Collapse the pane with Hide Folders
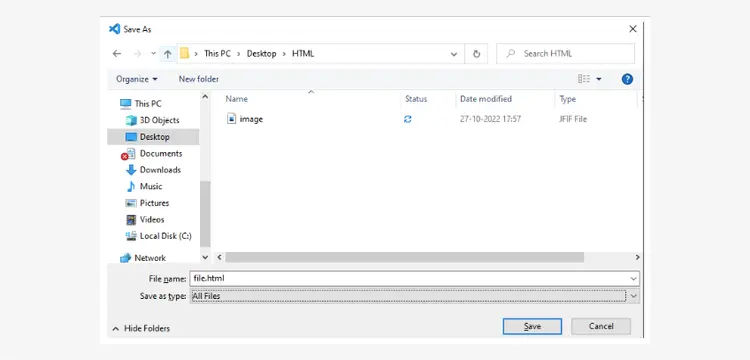Image resolution: width=750 pixels, height=360 pixels. coord(141,328)
